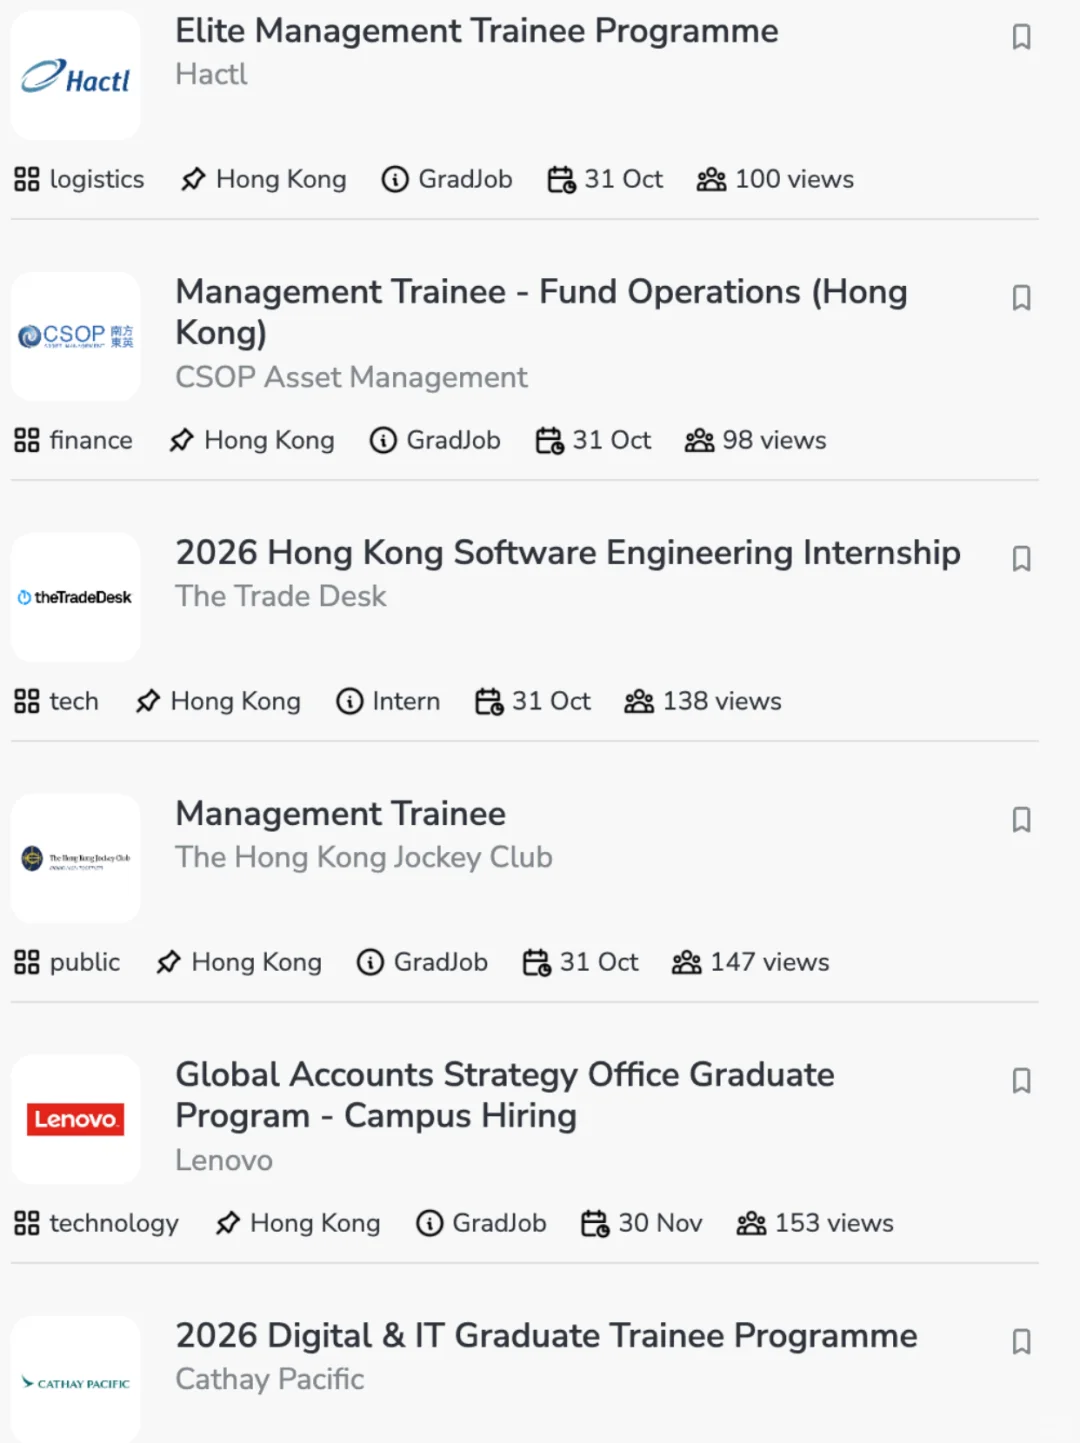This screenshot has height=1443, width=1080.
Task: Click the Hactl company logo
Action: 76,76
